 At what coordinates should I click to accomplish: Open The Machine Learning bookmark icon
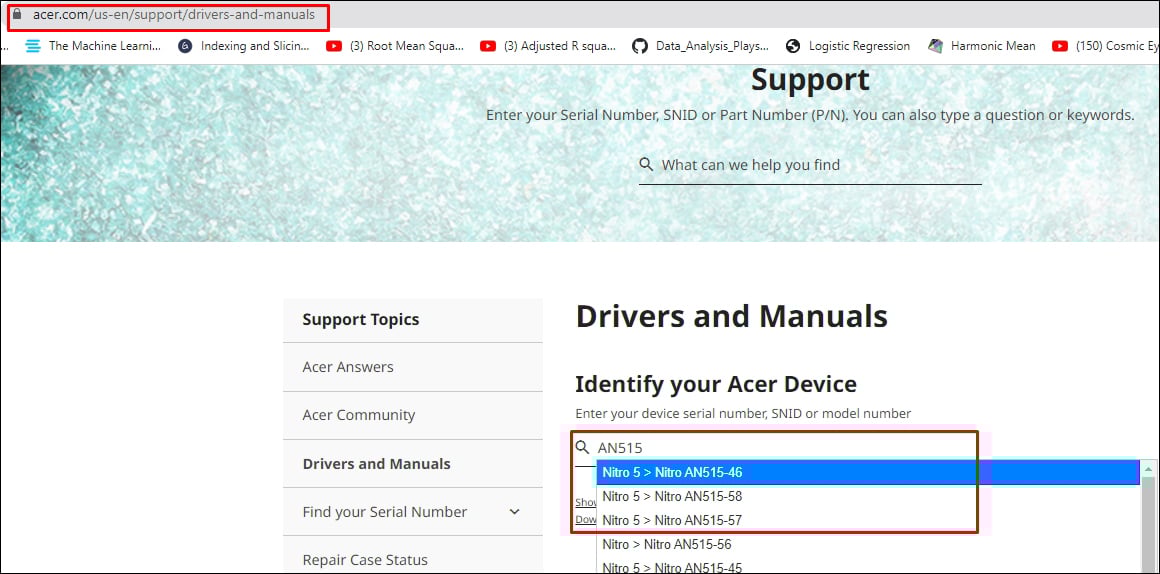tap(34, 46)
